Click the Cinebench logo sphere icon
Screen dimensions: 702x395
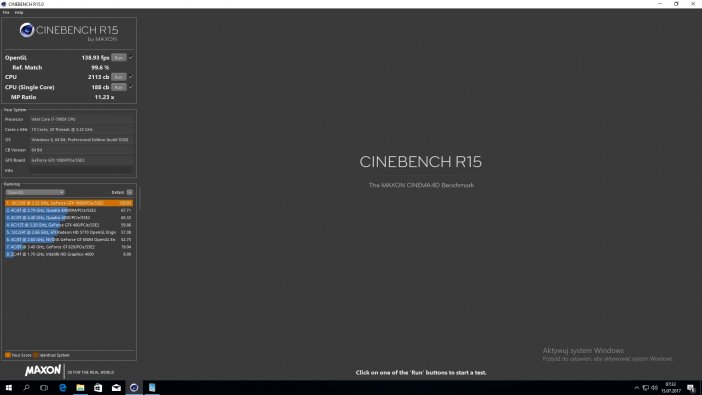pyautogui.click(x=27, y=30)
